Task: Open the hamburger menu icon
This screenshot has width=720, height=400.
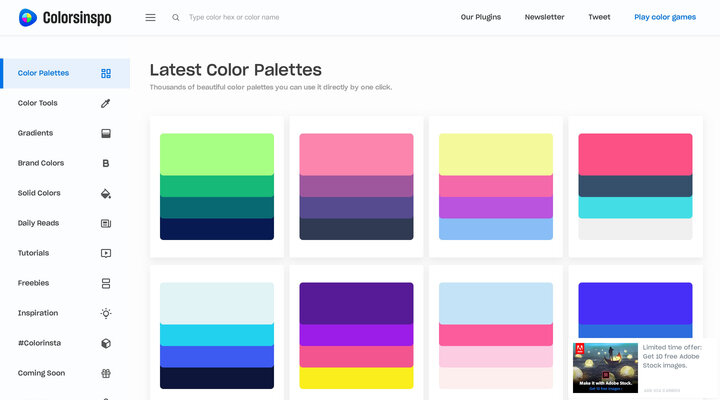Action: 150,17
